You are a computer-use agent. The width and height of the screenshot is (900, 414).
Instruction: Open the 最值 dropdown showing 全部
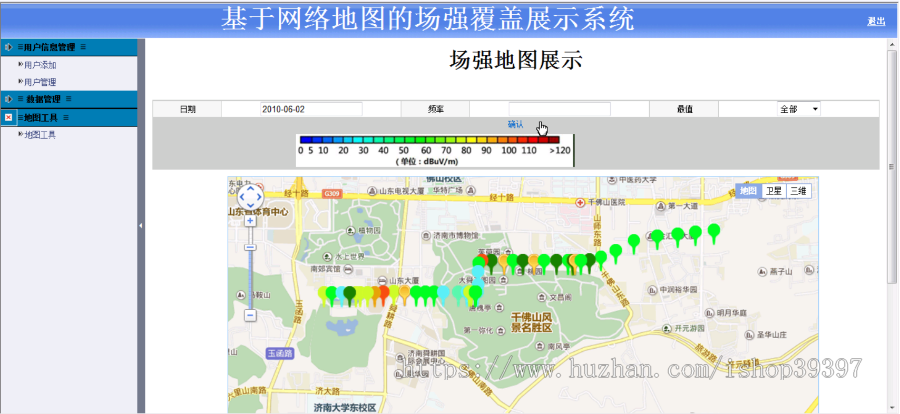point(798,109)
